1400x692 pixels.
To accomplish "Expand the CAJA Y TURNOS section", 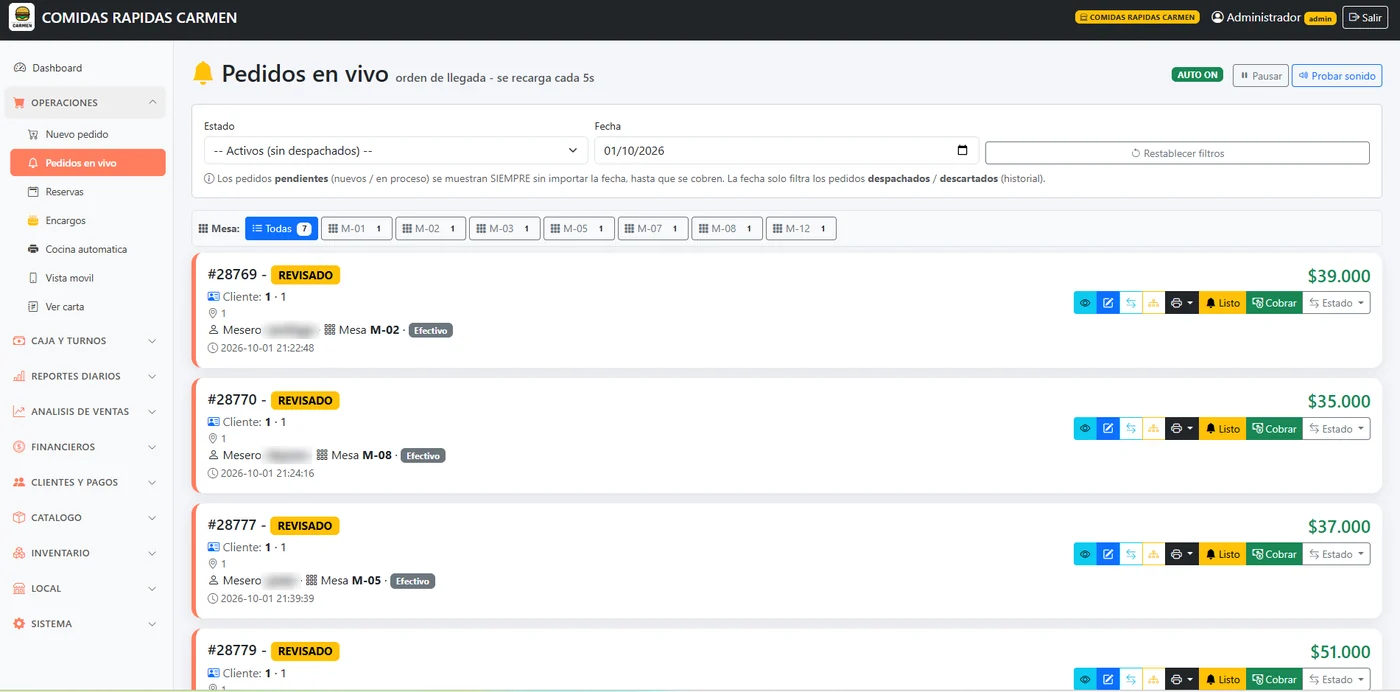I will point(86,341).
